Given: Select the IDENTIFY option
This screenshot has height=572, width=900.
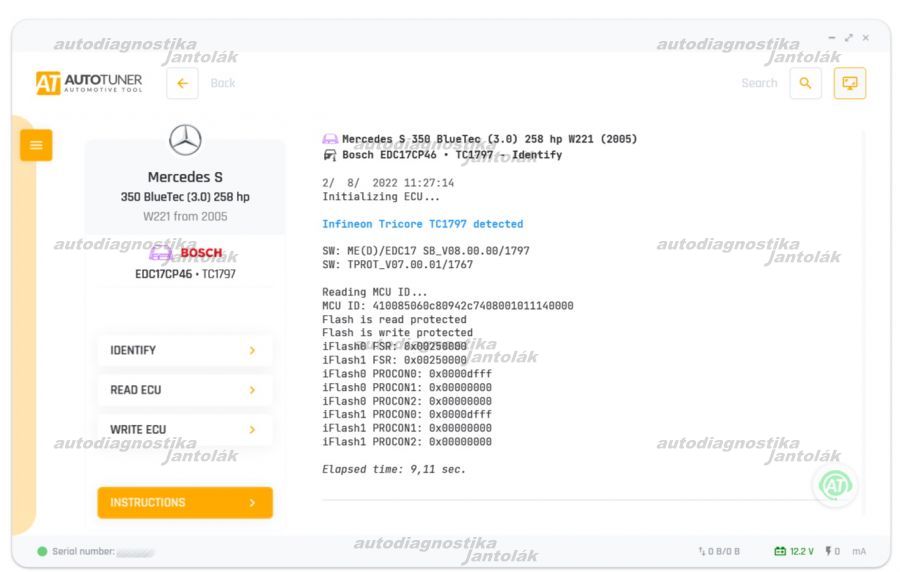Looking at the screenshot, I should point(185,351).
